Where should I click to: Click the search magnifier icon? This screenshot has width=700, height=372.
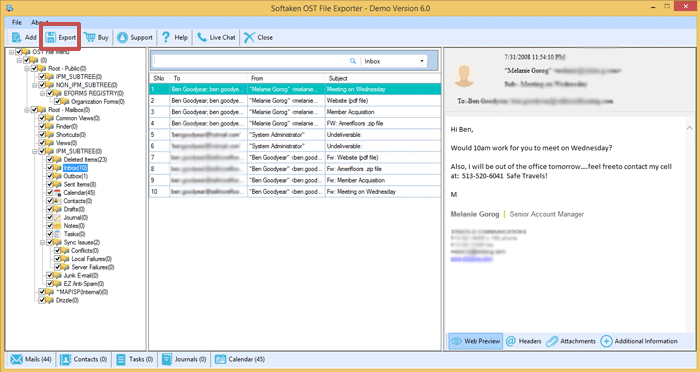[x=353, y=61]
